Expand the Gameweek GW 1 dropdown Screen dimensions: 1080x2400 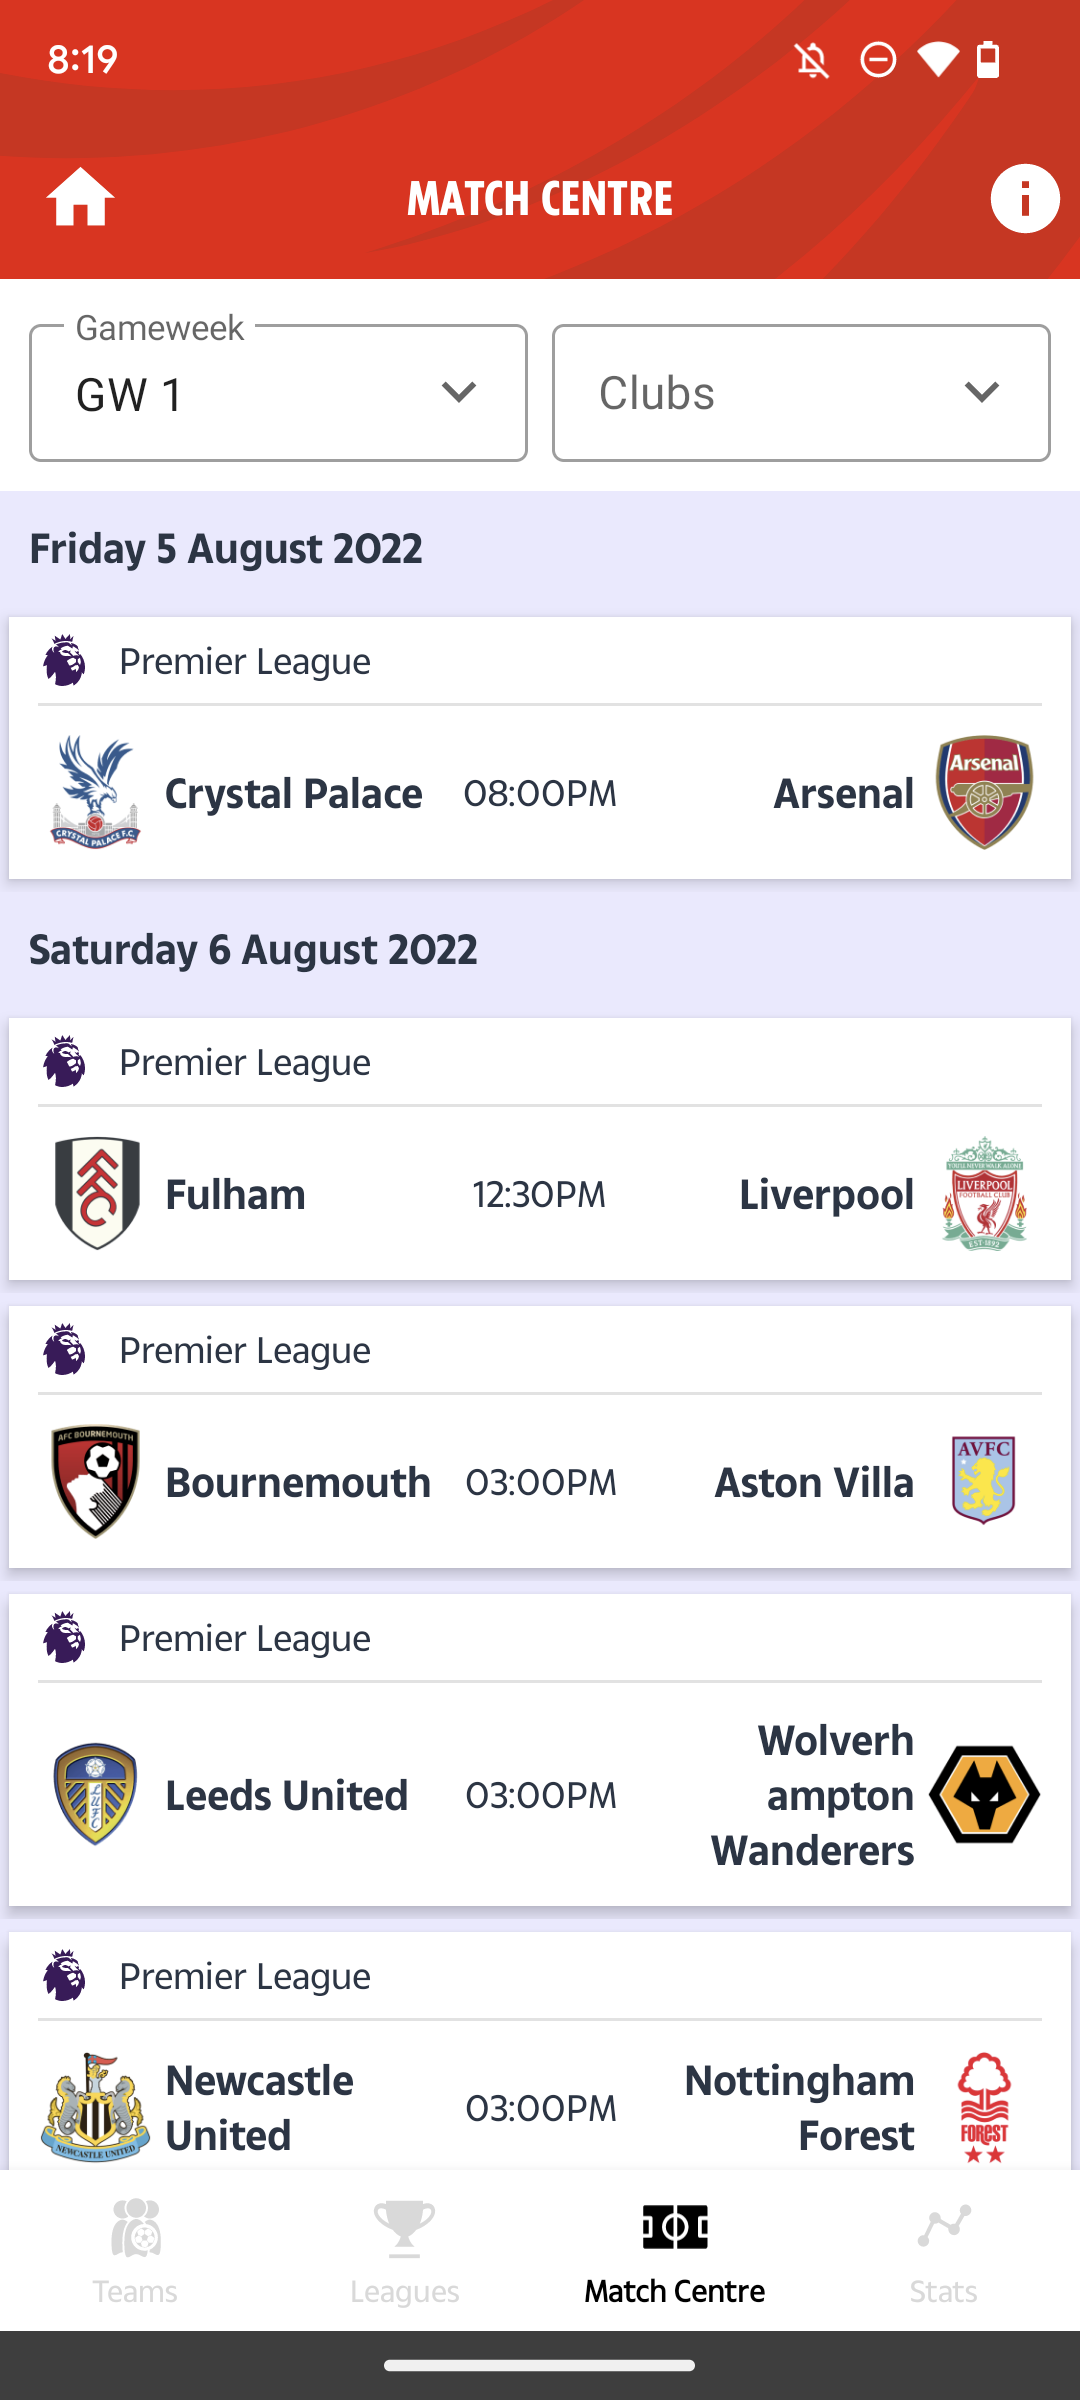coord(278,393)
